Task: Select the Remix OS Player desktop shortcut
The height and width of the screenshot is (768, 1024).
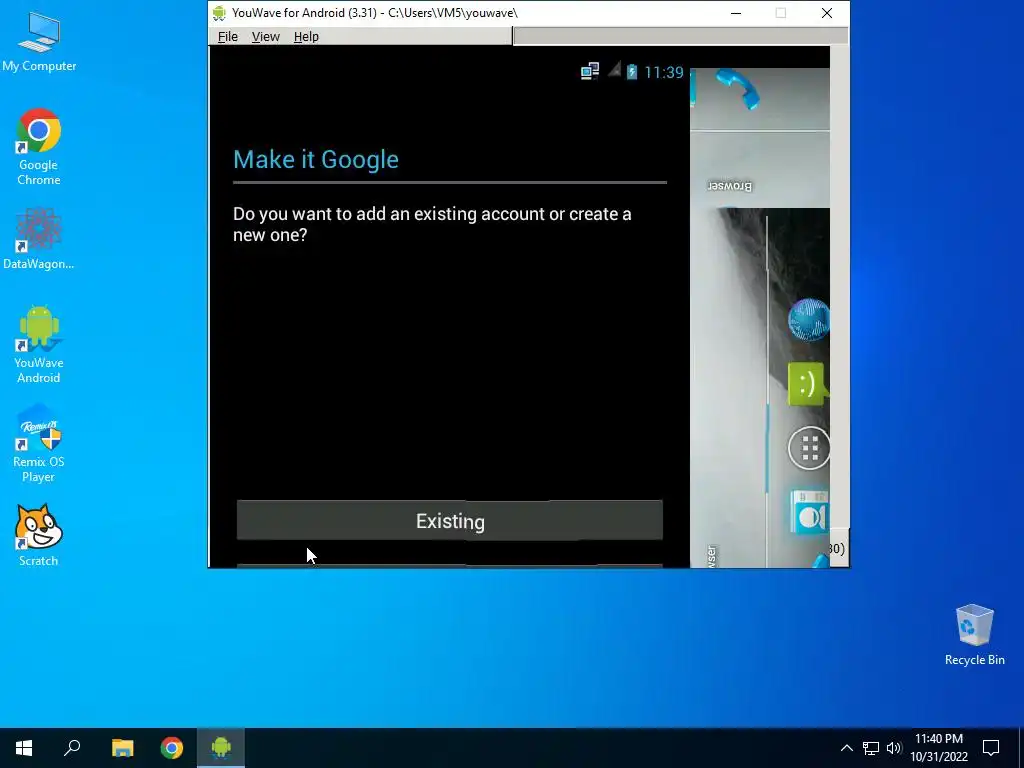Action: [39, 443]
